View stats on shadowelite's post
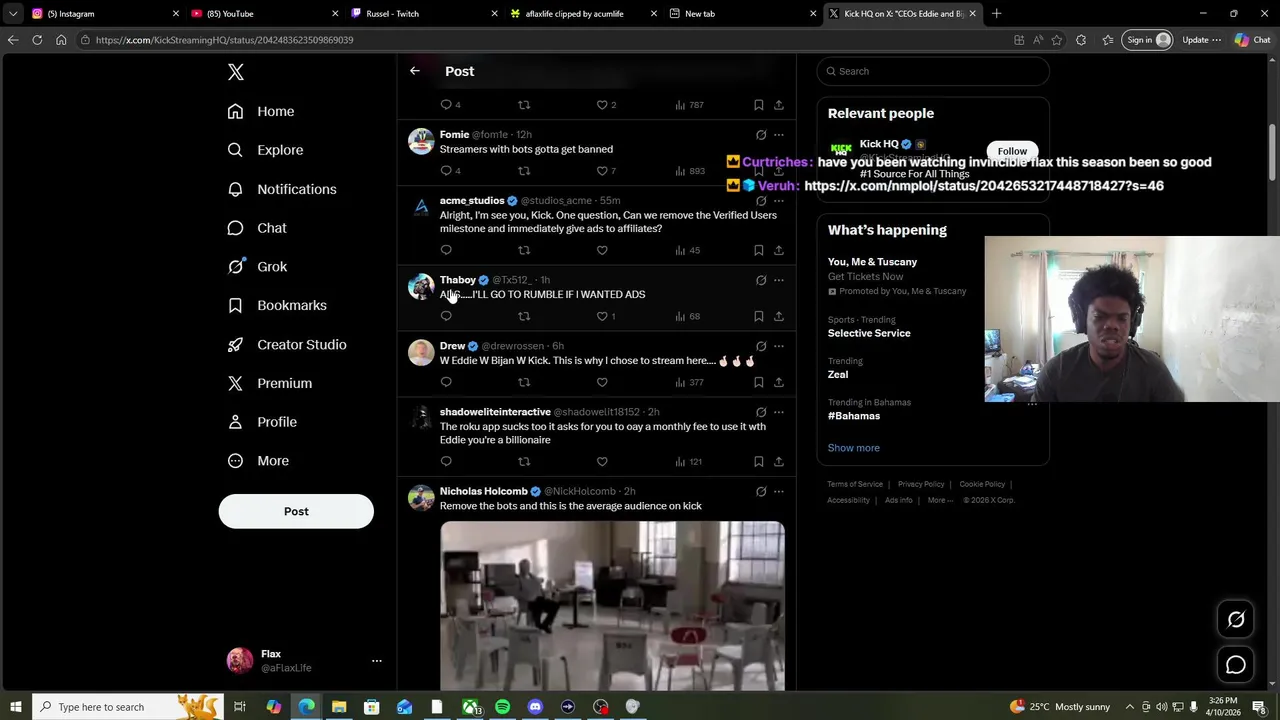This screenshot has height=720, width=1280. (689, 461)
